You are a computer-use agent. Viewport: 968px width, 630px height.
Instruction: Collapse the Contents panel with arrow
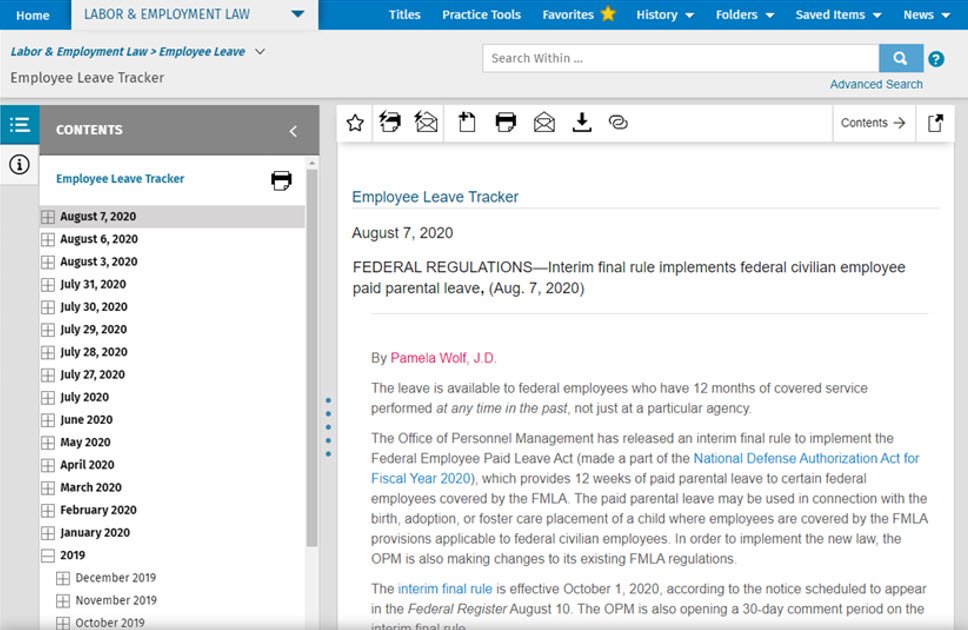tap(293, 130)
